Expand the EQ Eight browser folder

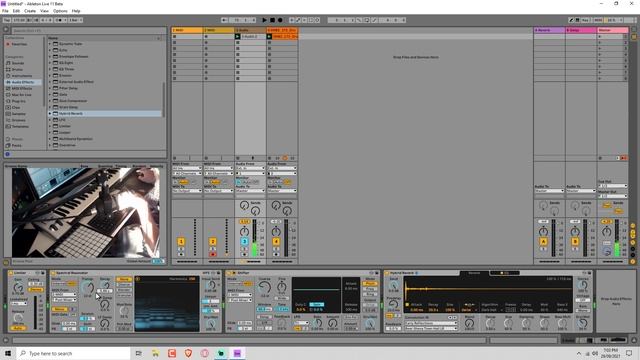click(50, 63)
